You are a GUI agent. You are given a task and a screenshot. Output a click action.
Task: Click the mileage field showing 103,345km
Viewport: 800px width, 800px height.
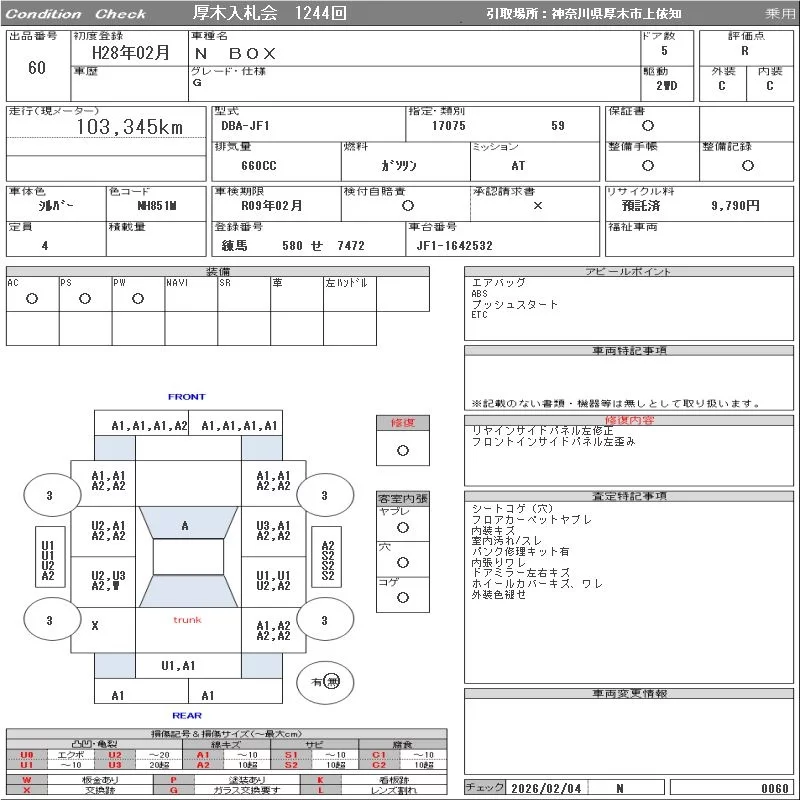[x=130, y=128]
